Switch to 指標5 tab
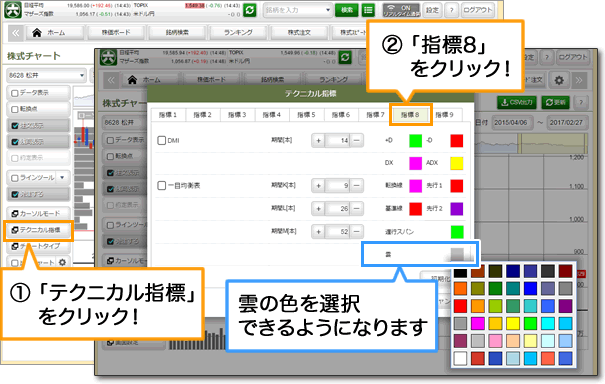This screenshot has height=384, width=605. pos(306,115)
